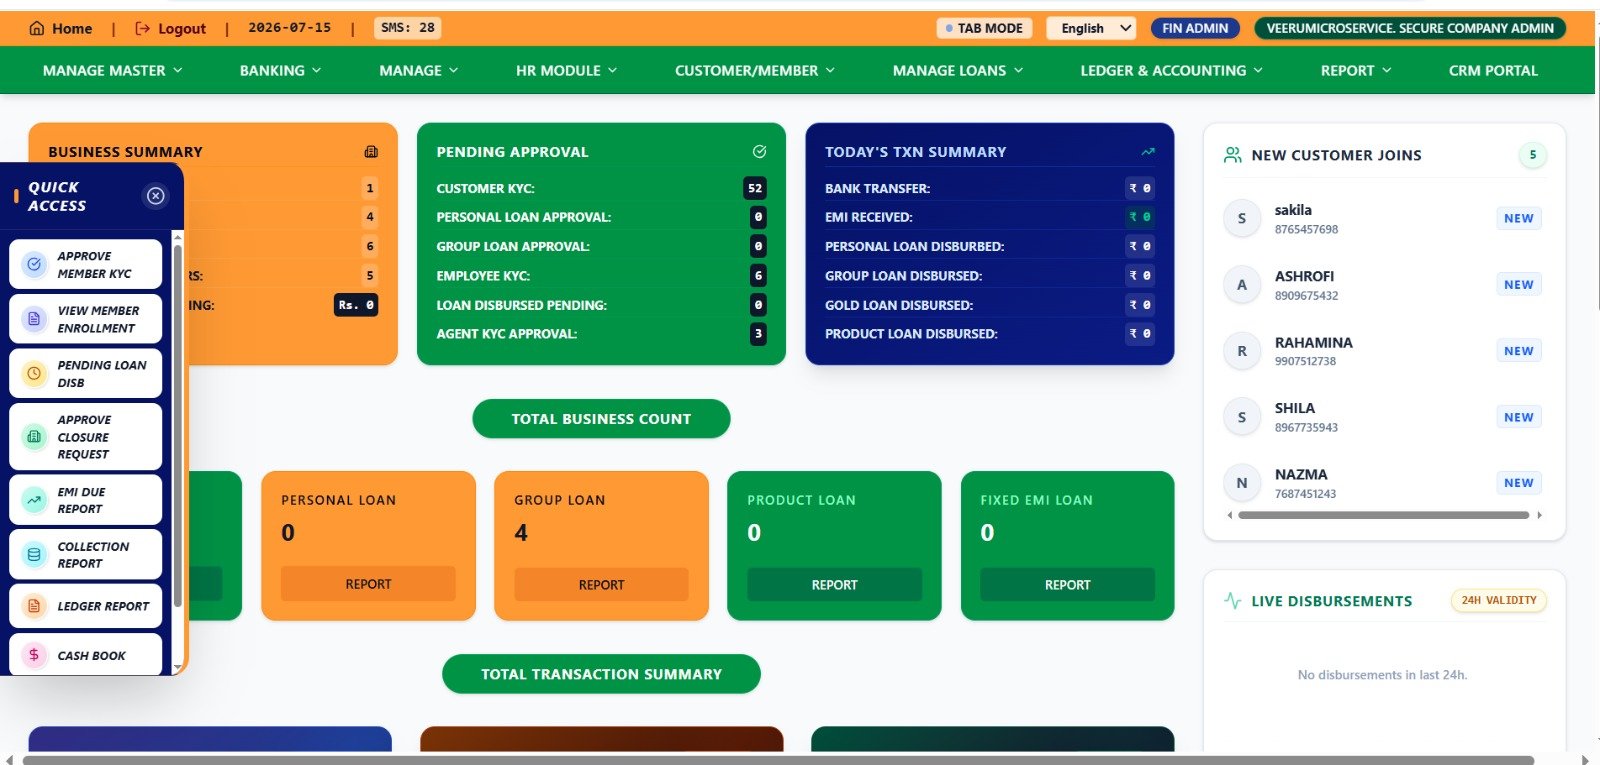The image size is (1600, 765).
Task: Click the Ledger Report file icon
Action: pyautogui.click(x=34, y=606)
